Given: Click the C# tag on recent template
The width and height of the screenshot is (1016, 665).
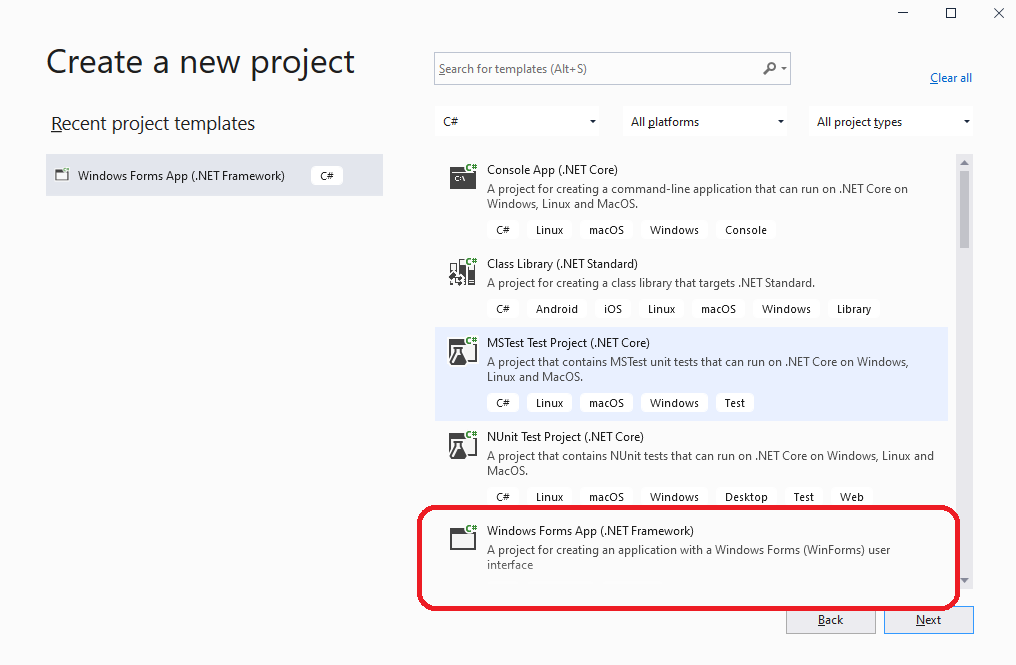Looking at the screenshot, I should coord(327,176).
